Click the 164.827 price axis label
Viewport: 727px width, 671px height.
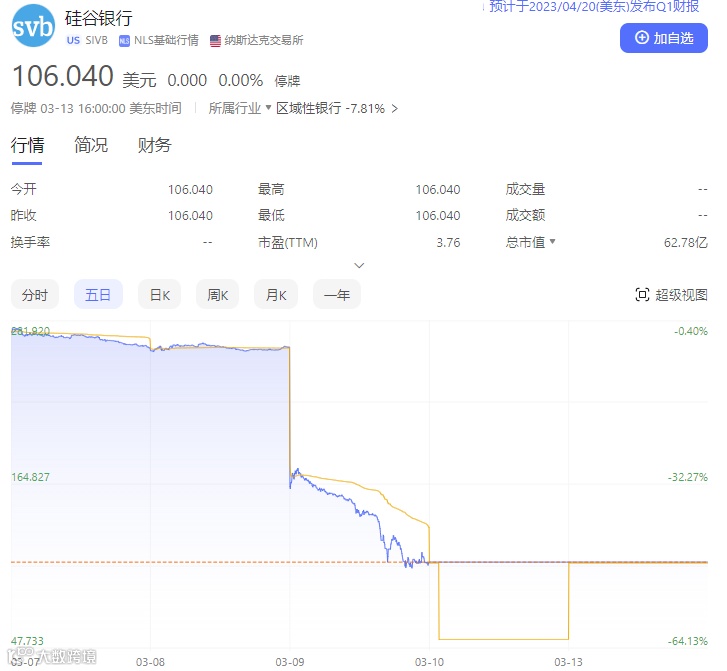coord(30,477)
